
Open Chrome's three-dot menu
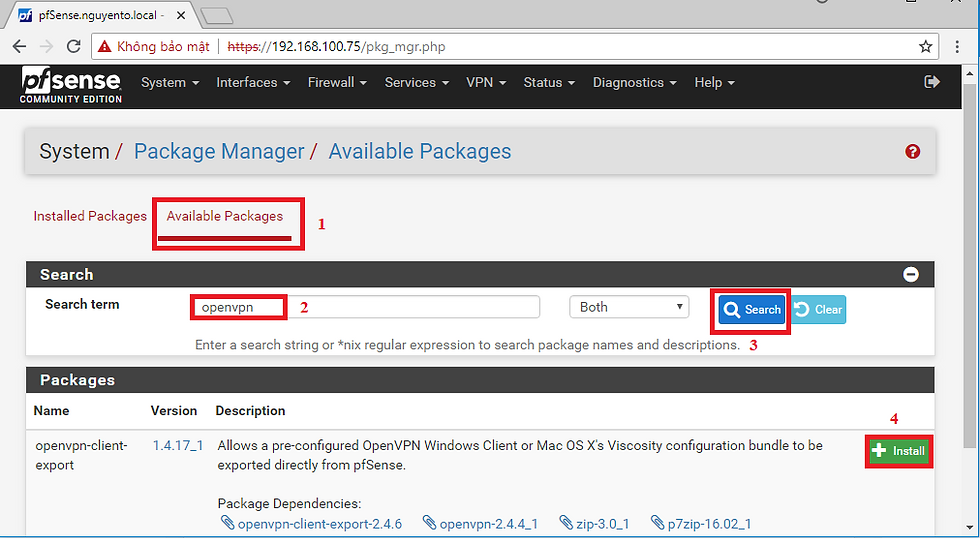point(957,46)
